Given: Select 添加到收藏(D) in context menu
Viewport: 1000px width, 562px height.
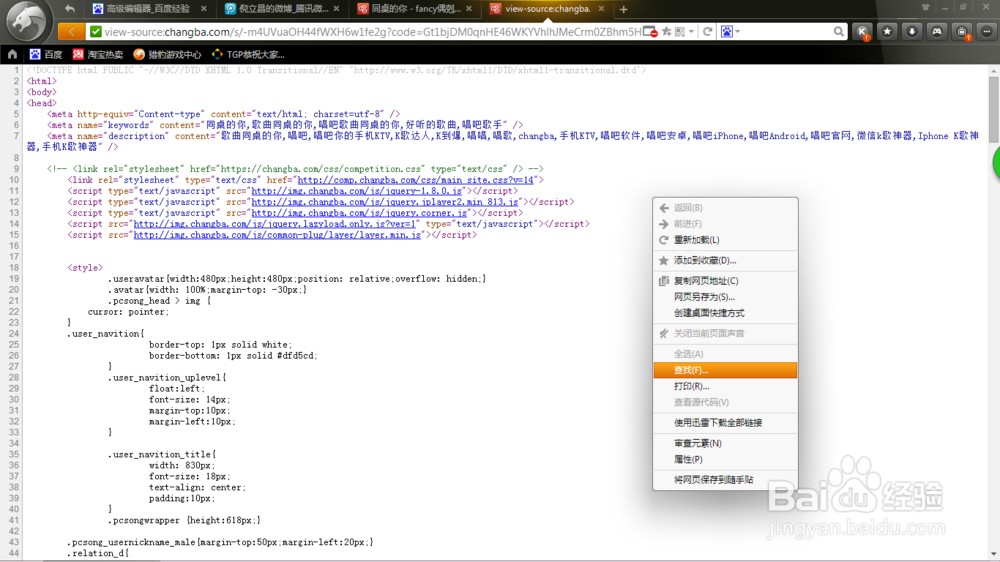Looking at the screenshot, I should click(725, 260).
